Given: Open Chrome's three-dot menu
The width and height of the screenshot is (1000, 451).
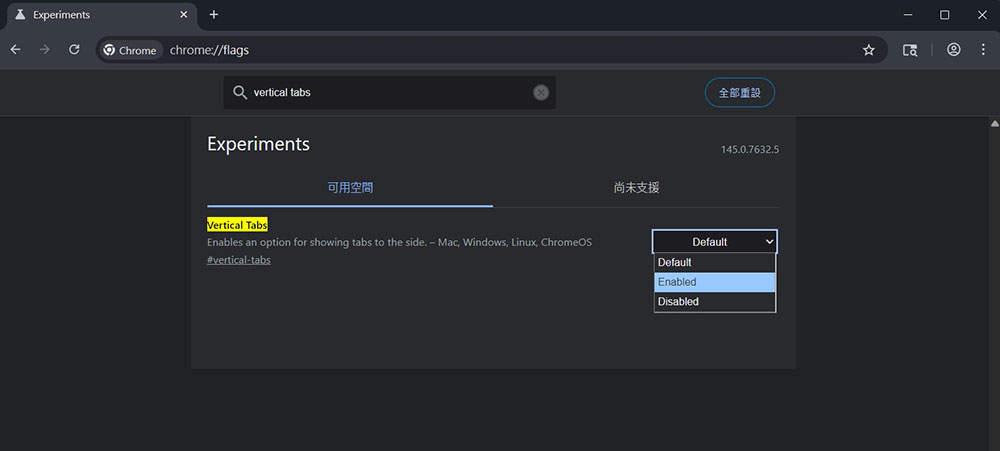Looking at the screenshot, I should point(982,50).
